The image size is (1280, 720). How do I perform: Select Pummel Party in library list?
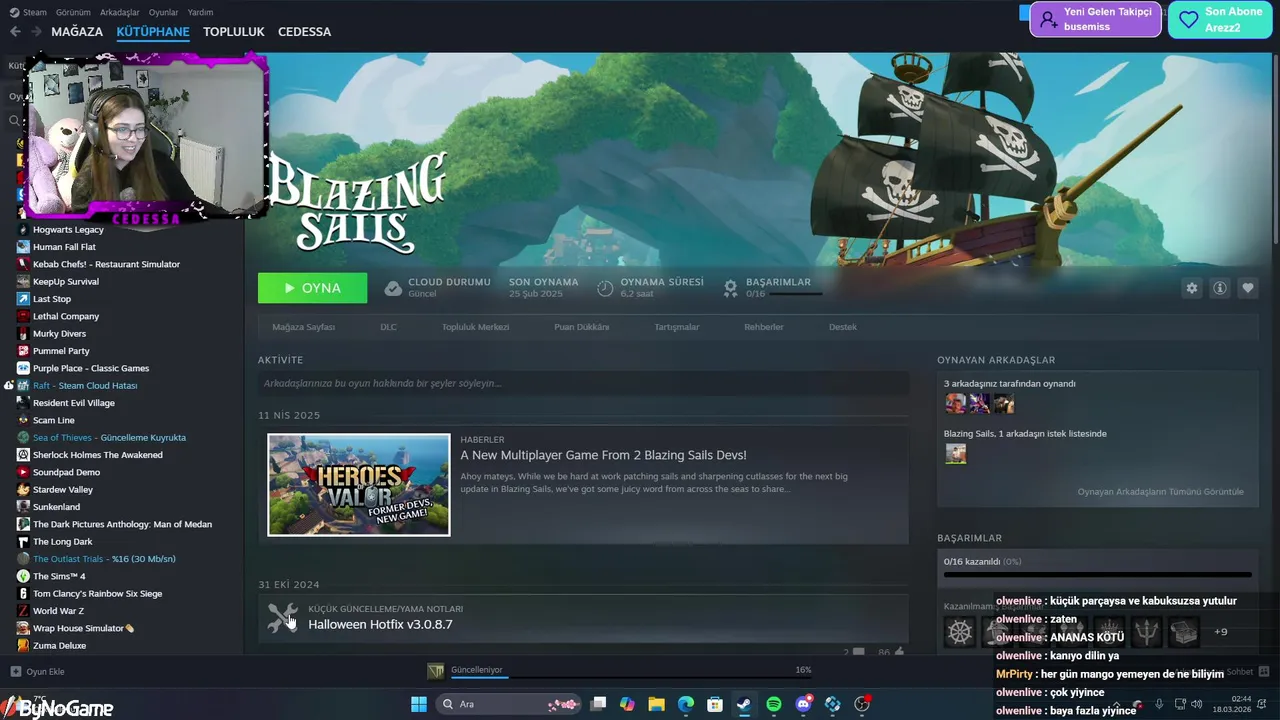coord(61,351)
